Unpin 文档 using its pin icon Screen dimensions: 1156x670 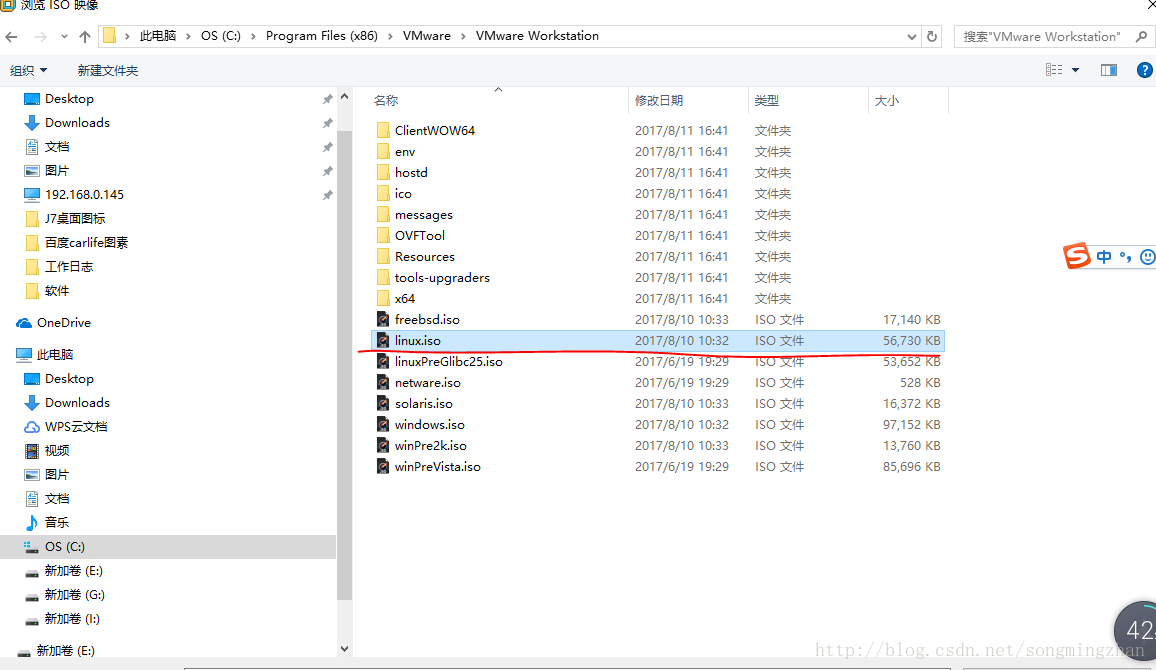tap(327, 147)
